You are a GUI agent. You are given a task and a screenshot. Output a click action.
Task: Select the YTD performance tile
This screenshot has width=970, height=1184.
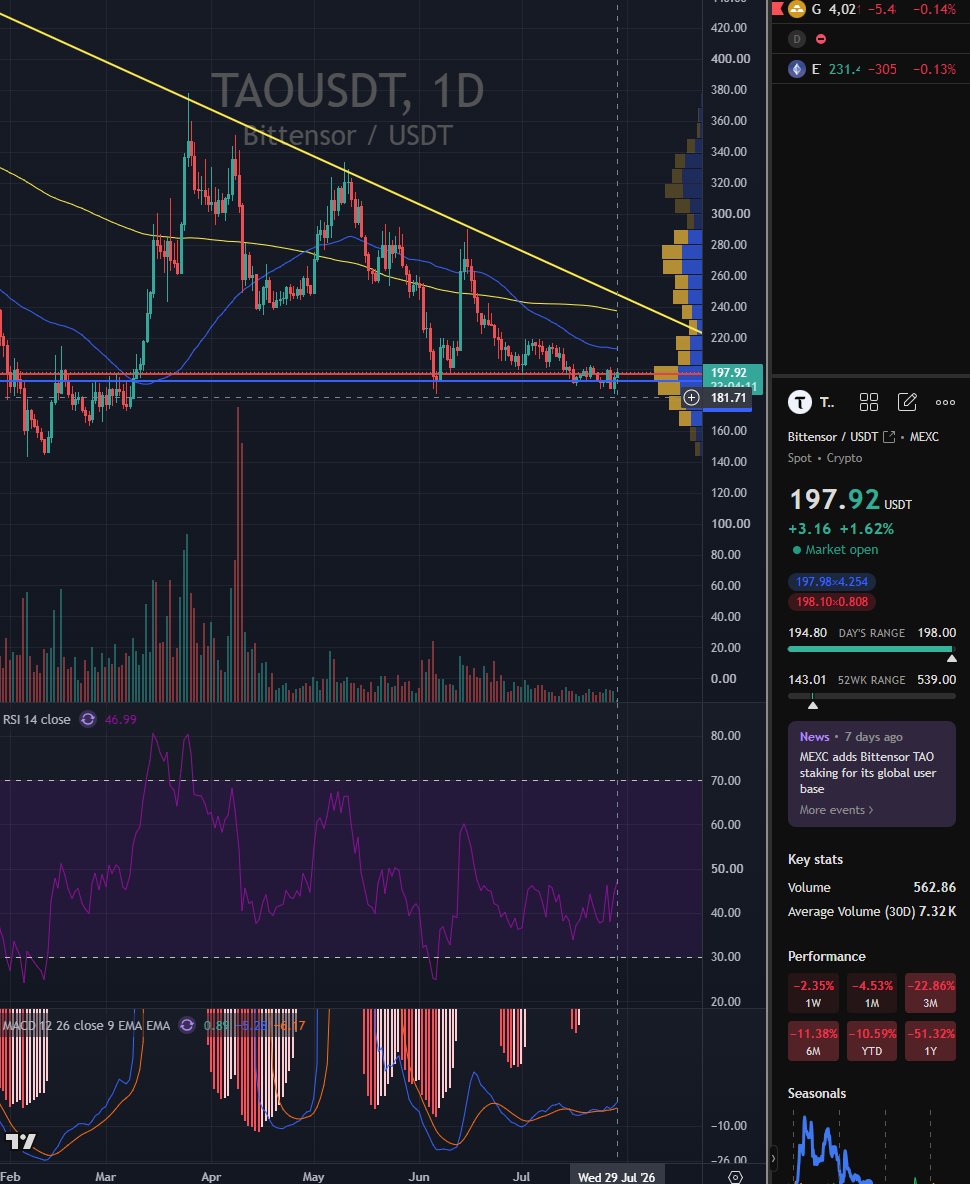click(872, 1041)
